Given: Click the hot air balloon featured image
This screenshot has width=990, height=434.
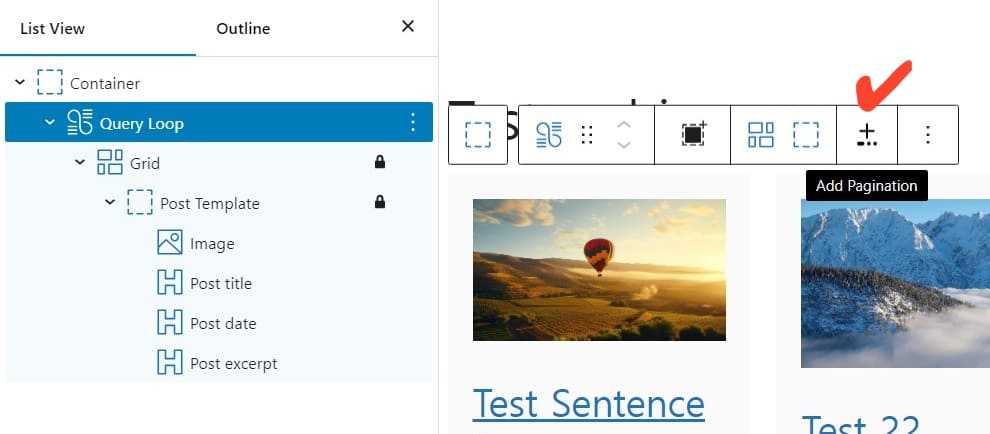Looking at the screenshot, I should click(x=599, y=269).
